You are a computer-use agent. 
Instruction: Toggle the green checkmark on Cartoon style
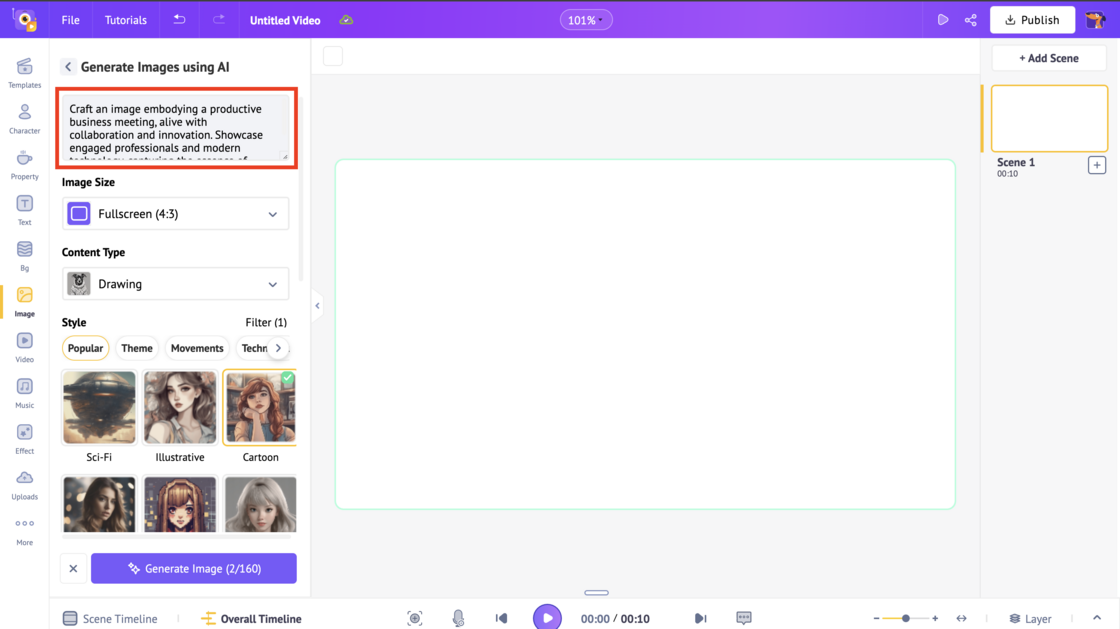click(x=288, y=380)
